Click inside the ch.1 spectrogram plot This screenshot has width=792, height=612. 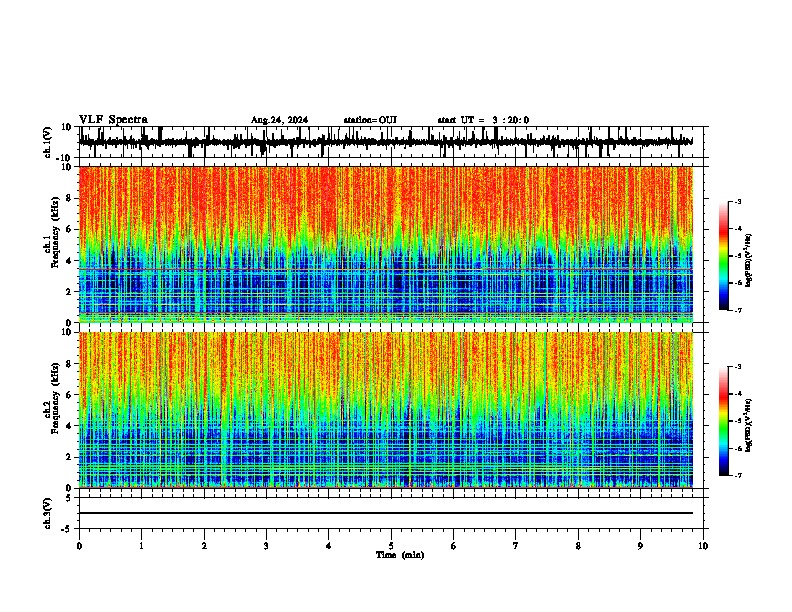click(386, 244)
